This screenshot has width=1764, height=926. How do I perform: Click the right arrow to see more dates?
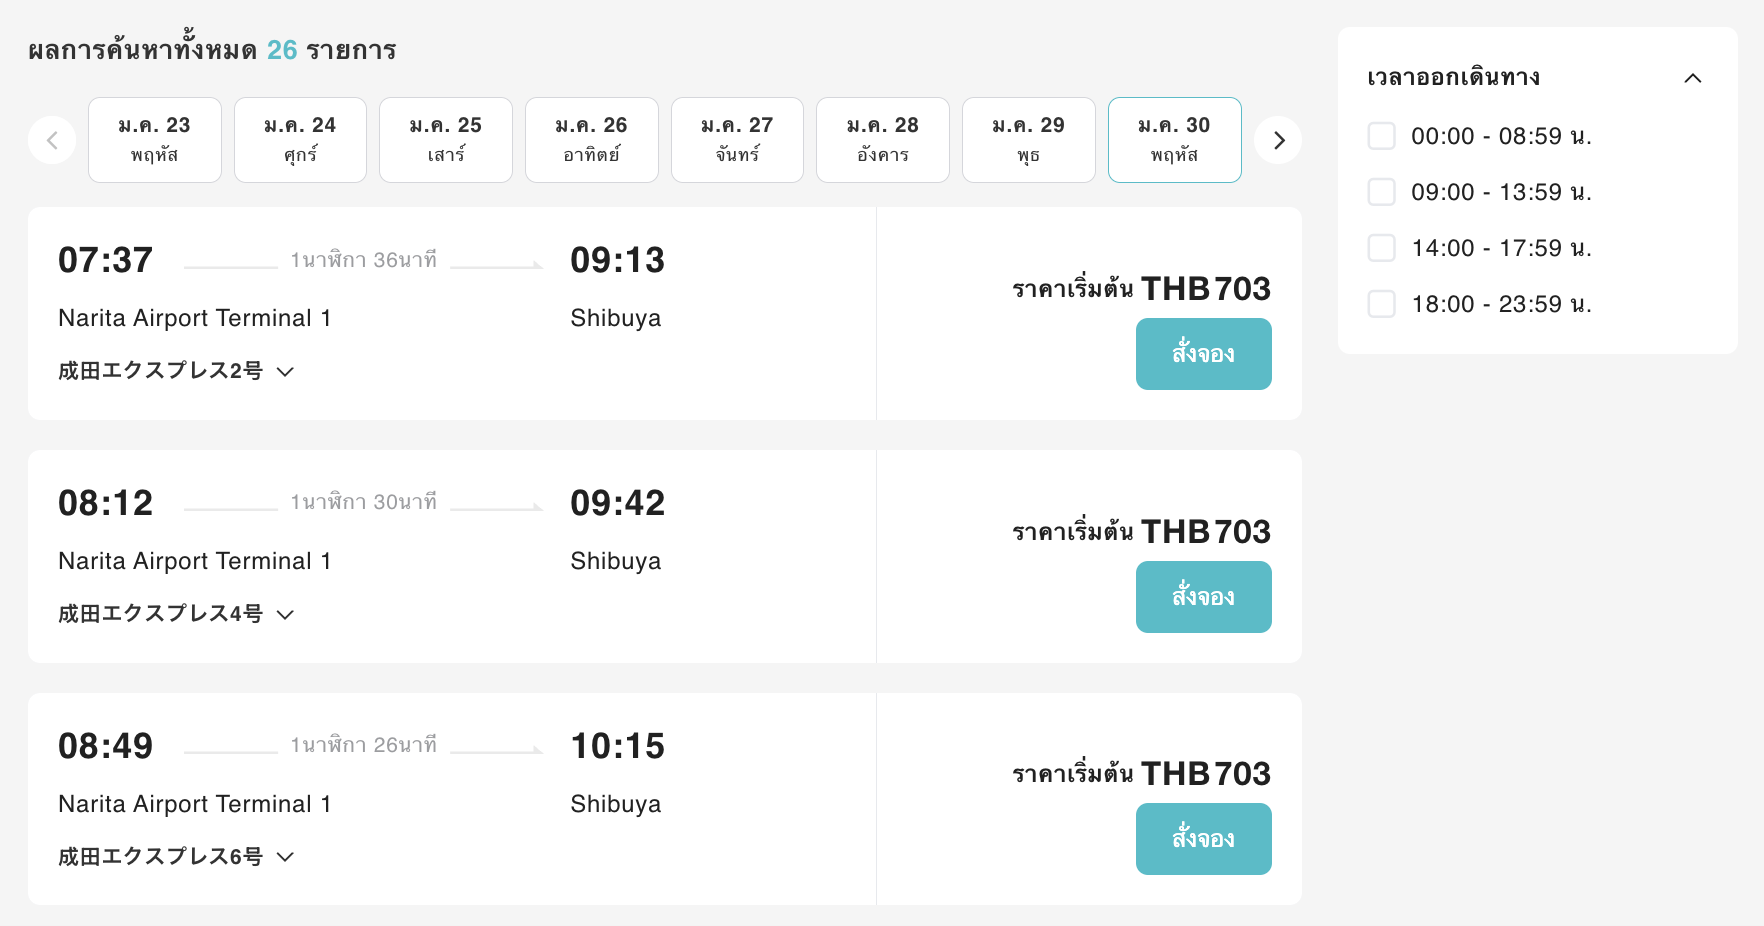pyautogui.click(x=1278, y=140)
